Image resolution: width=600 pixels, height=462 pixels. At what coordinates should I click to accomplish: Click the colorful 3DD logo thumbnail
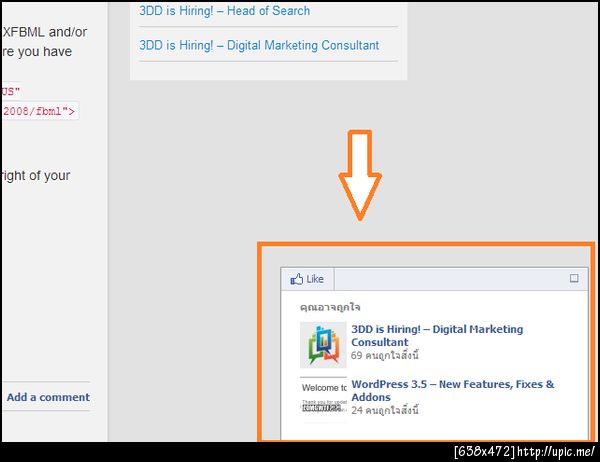coord(323,344)
